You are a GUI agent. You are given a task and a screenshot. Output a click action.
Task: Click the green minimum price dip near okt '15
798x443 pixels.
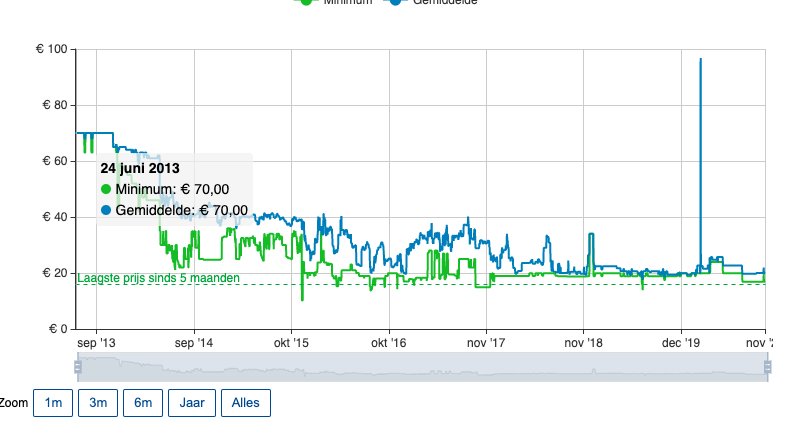point(302,298)
